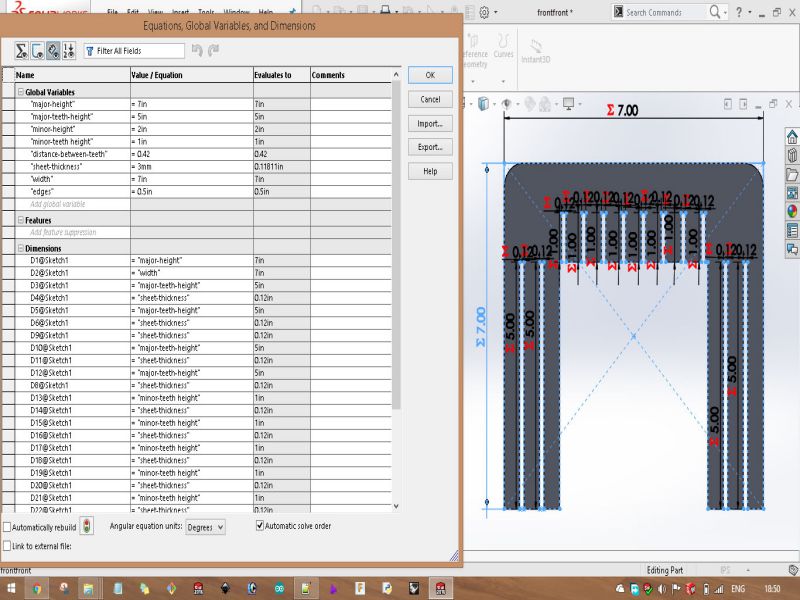This screenshot has height=600, width=800.
Task: Open the SolidWorks Resources home icon
Action: coord(792,137)
